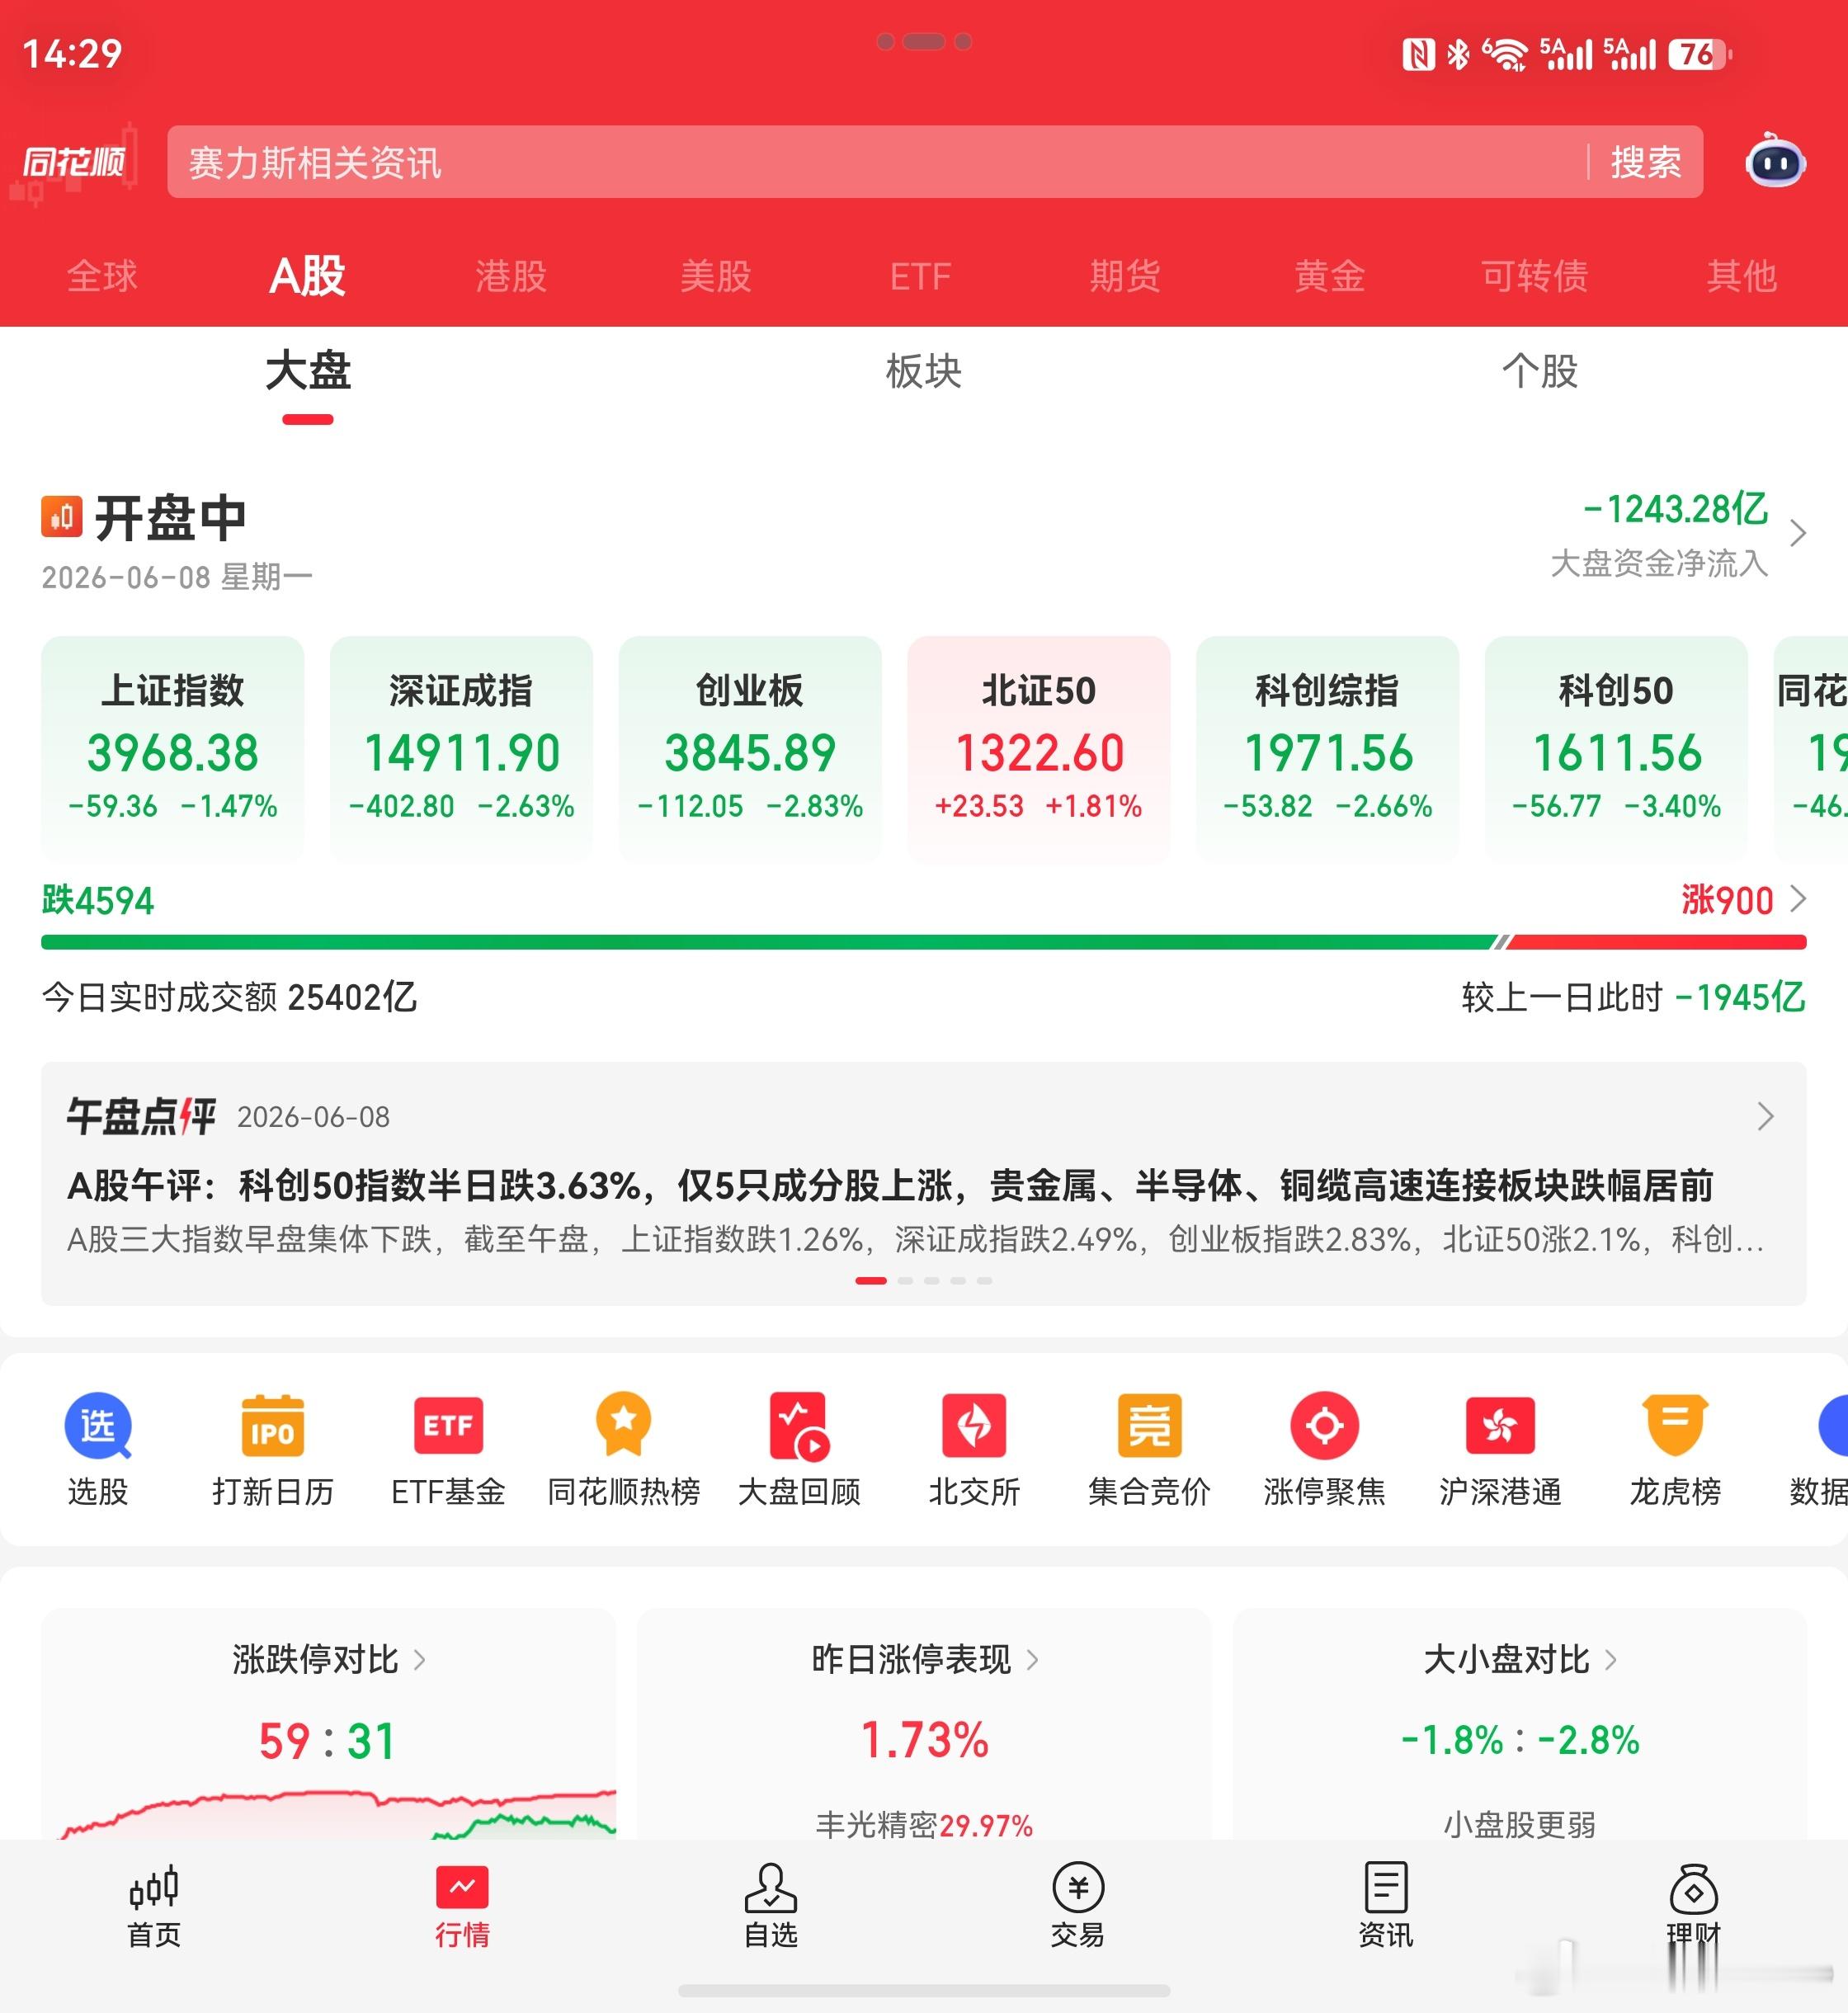
Task: Open the 涨停聚焦 limit-up focus icon
Action: tap(1325, 1426)
